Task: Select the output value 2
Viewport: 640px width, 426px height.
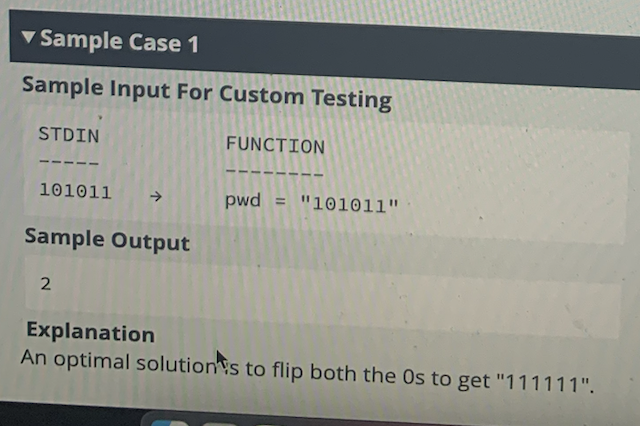Action: pos(46,284)
